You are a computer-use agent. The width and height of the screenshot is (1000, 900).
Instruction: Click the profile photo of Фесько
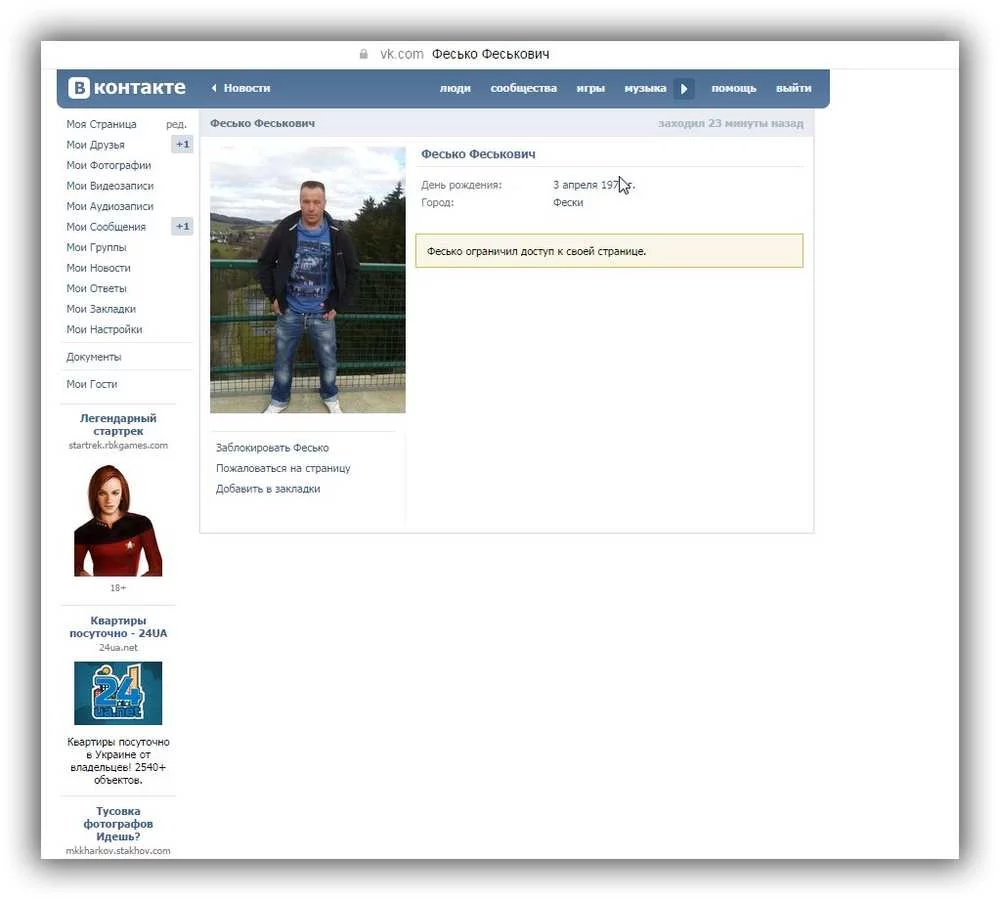coord(307,280)
